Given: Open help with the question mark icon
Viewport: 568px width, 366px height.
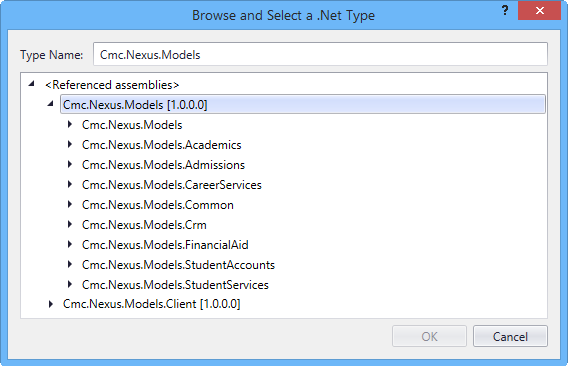Looking at the screenshot, I should (x=505, y=11).
